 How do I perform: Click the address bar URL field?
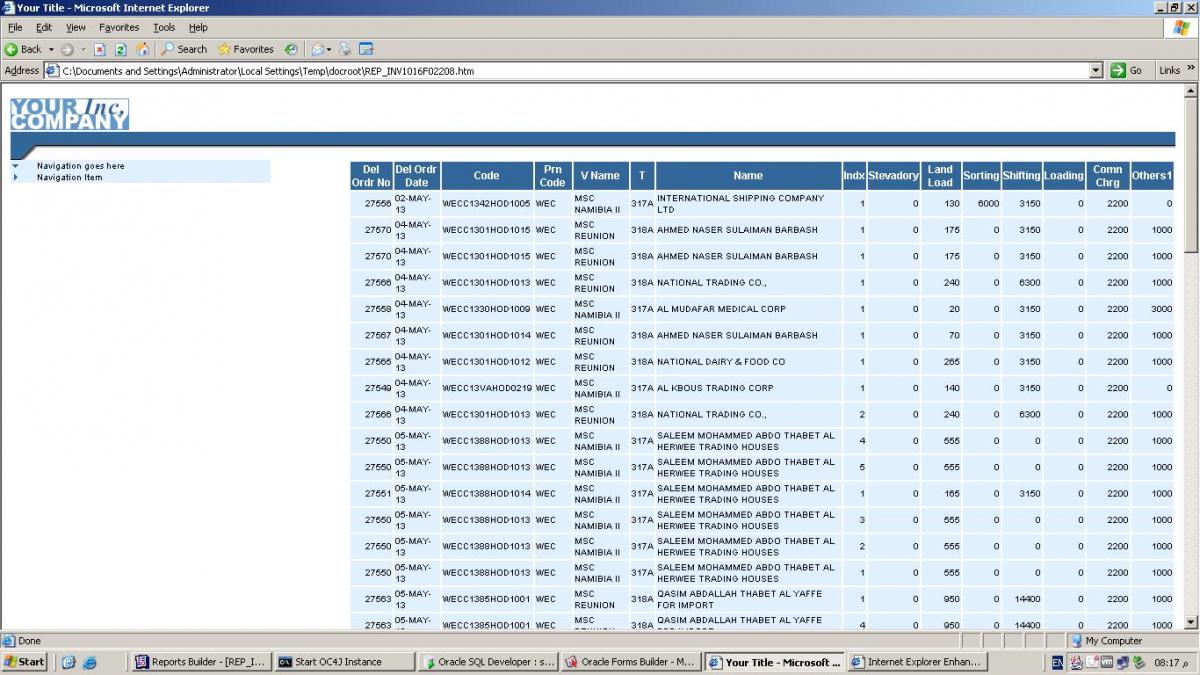(x=570, y=71)
